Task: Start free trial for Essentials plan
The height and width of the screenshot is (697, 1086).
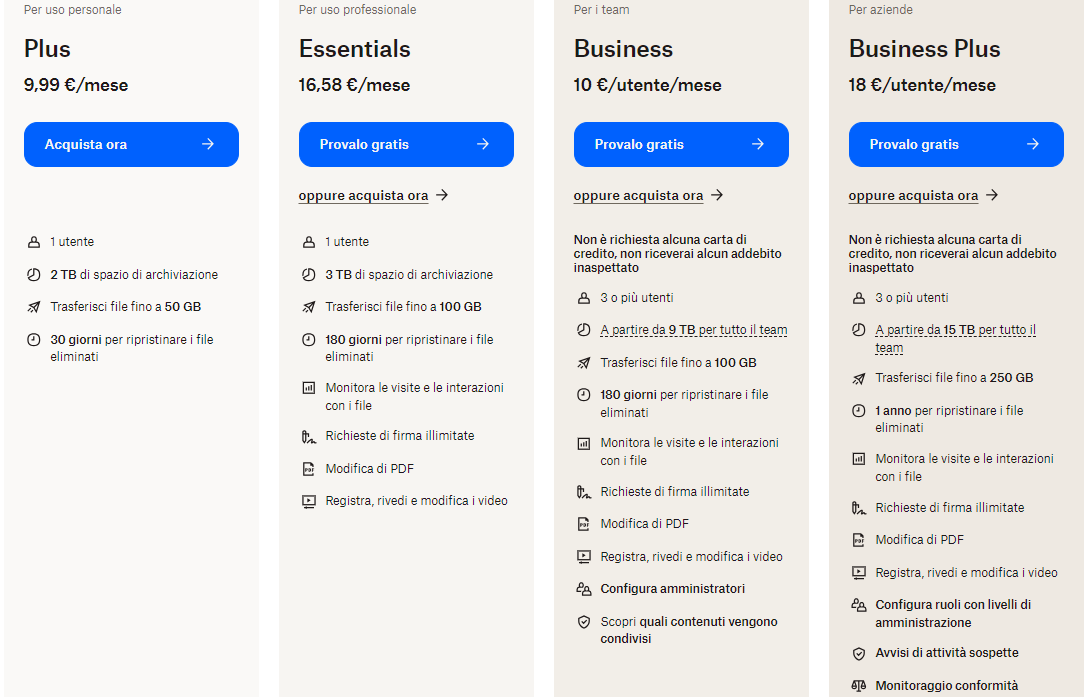Action: 406,144
